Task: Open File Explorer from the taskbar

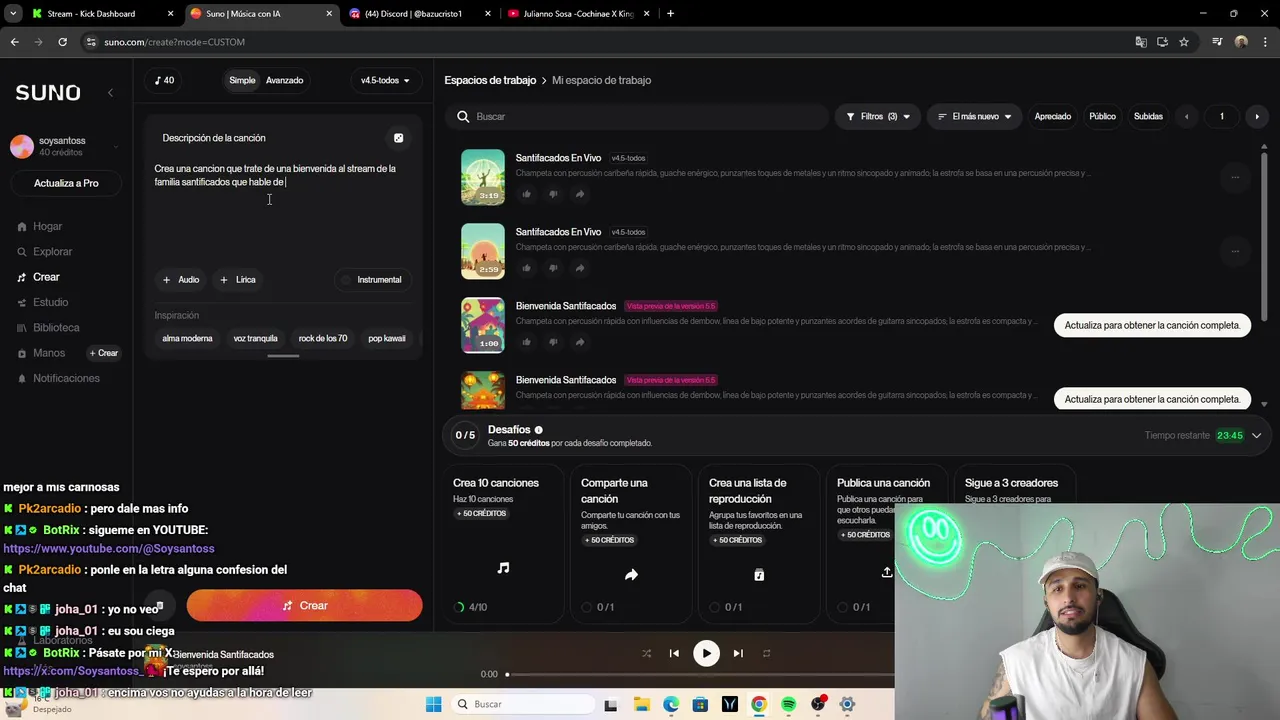Action: click(x=641, y=704)
